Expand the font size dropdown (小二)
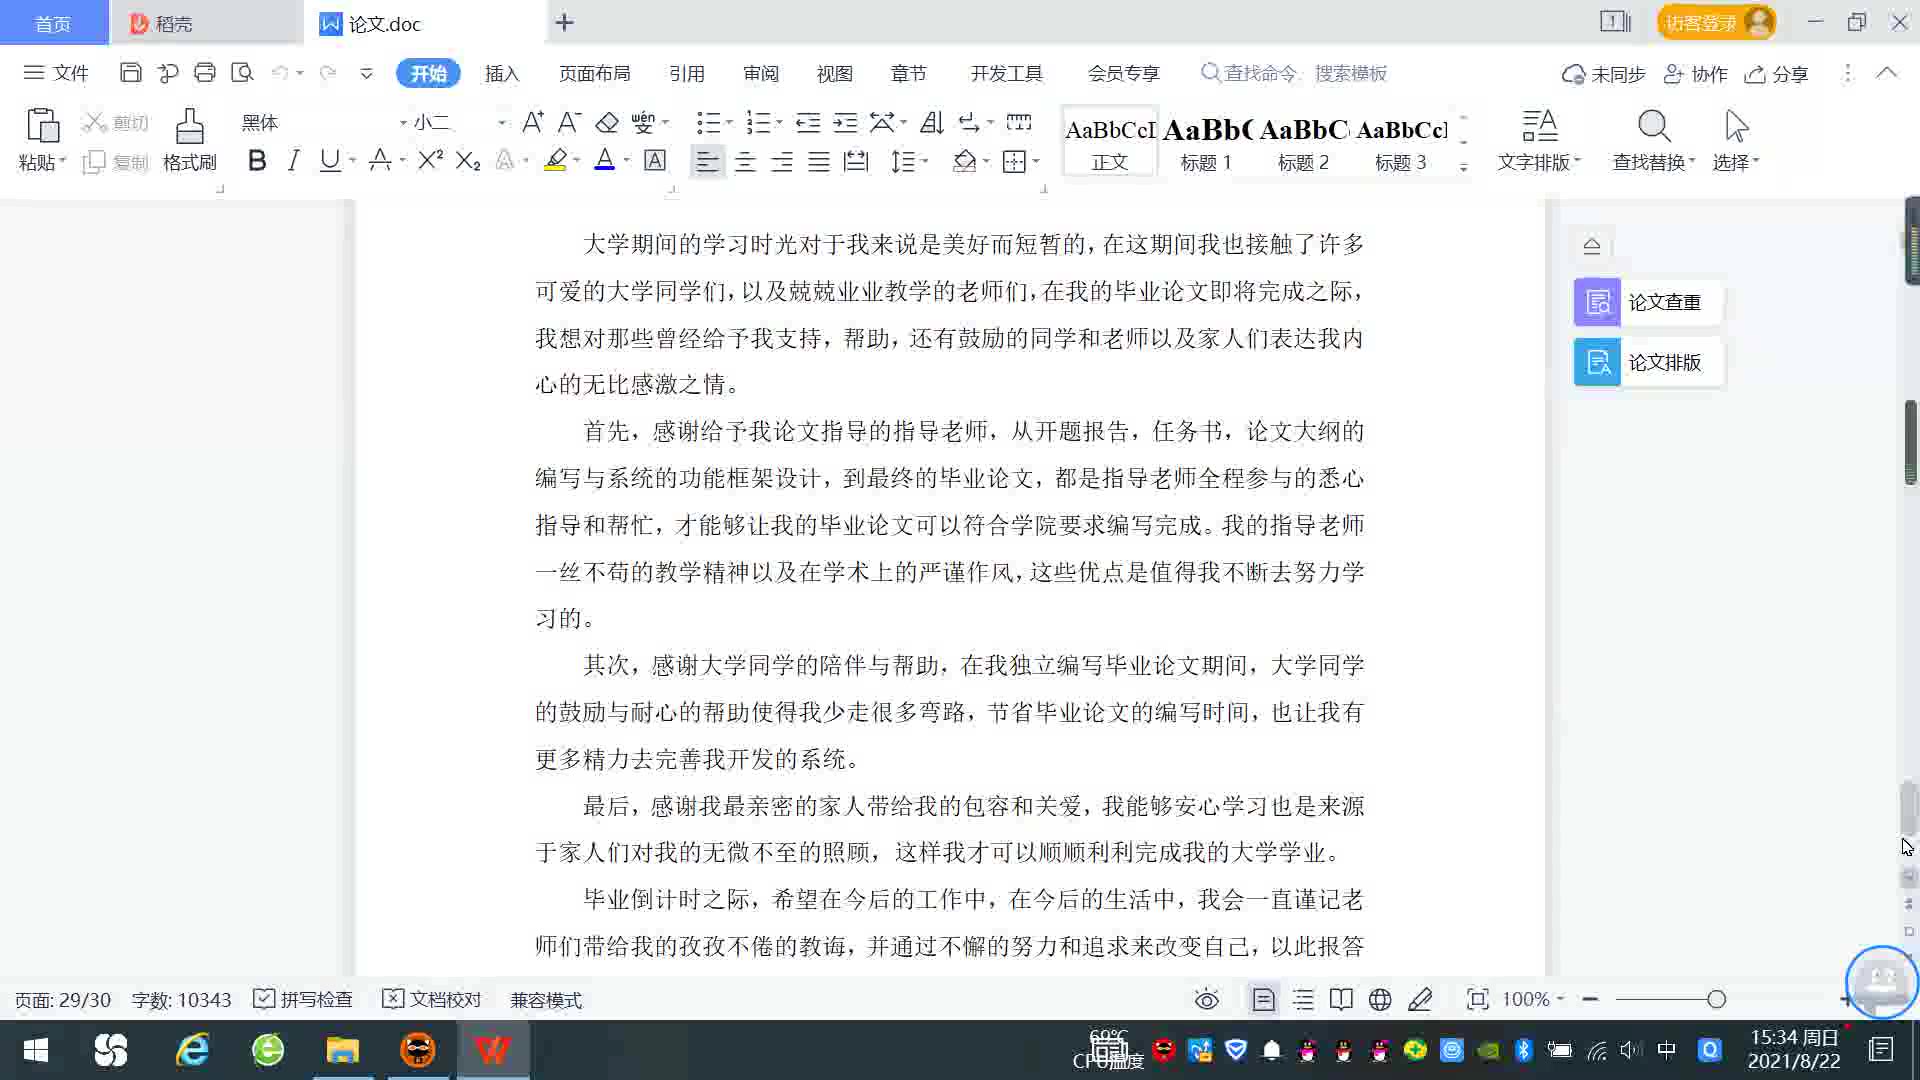1920x1080 pixels. pyautogui.click(x=502, y=123)
